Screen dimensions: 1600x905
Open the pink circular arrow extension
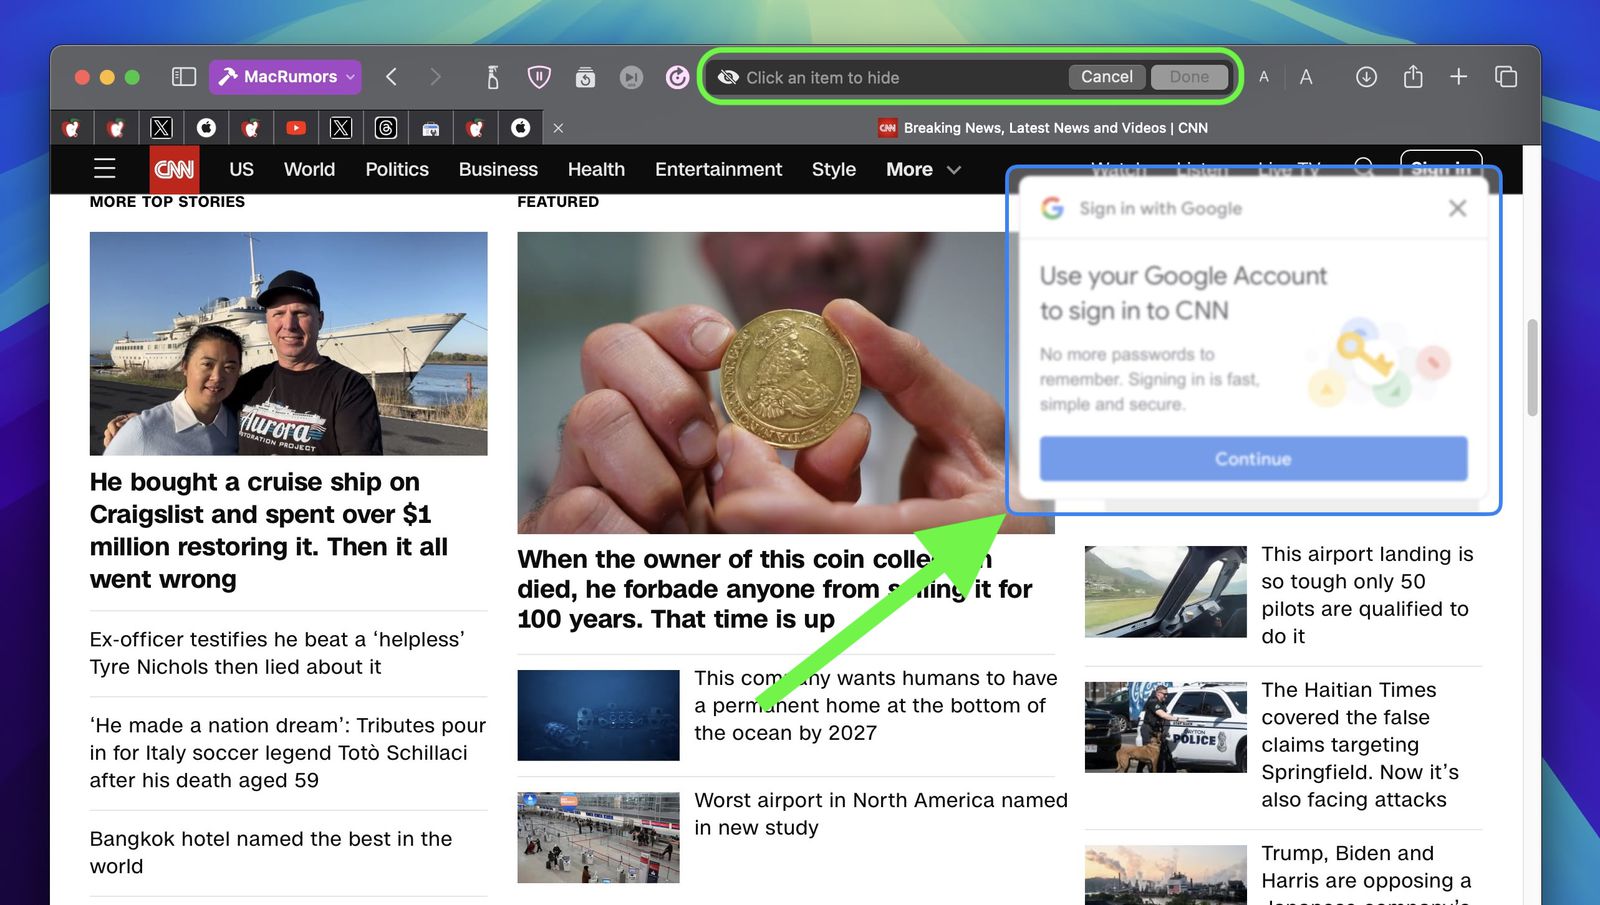[677, 77]
